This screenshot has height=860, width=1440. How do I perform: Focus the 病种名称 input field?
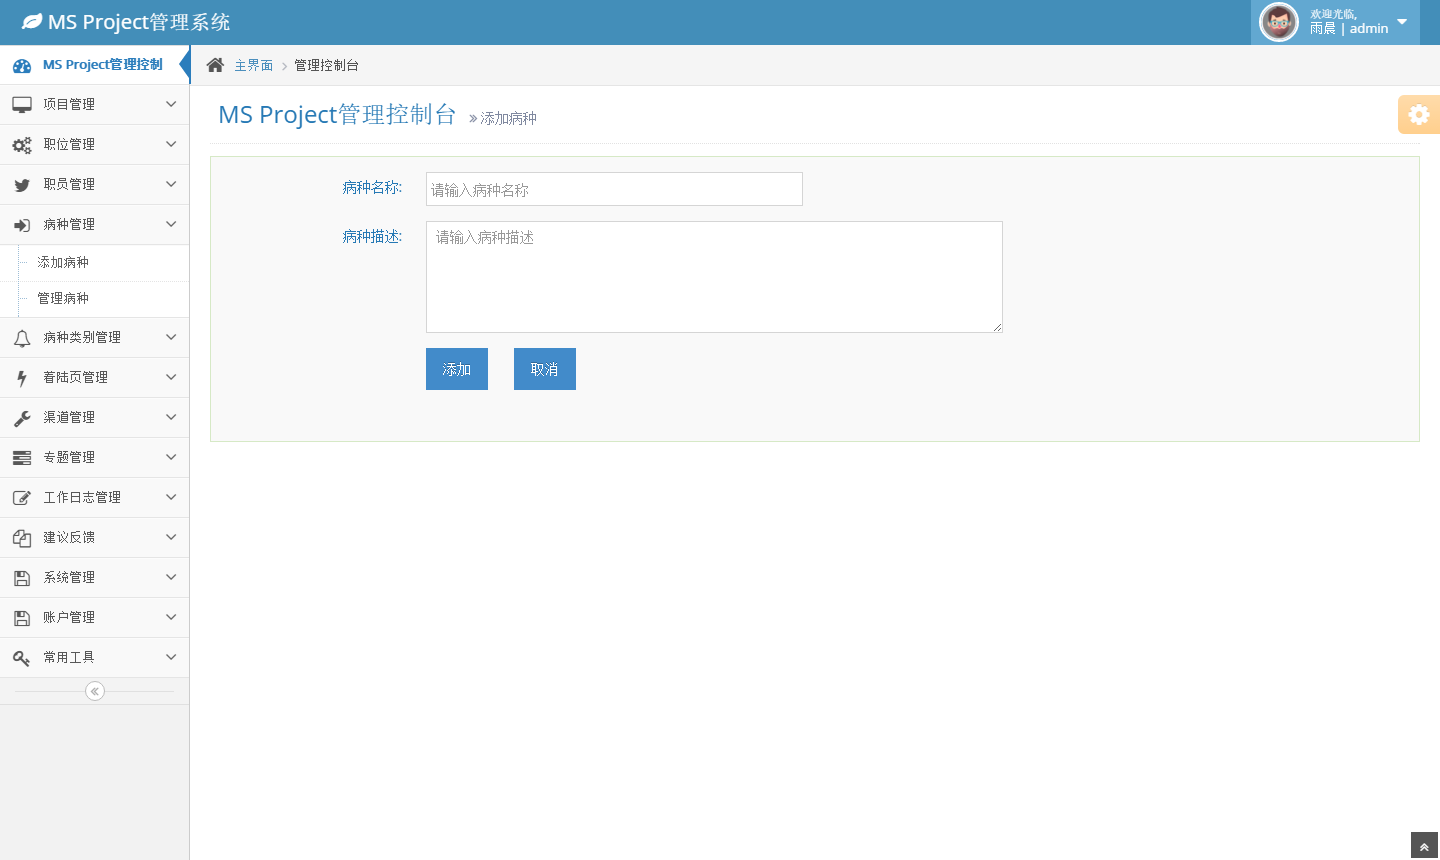[614, 189]
